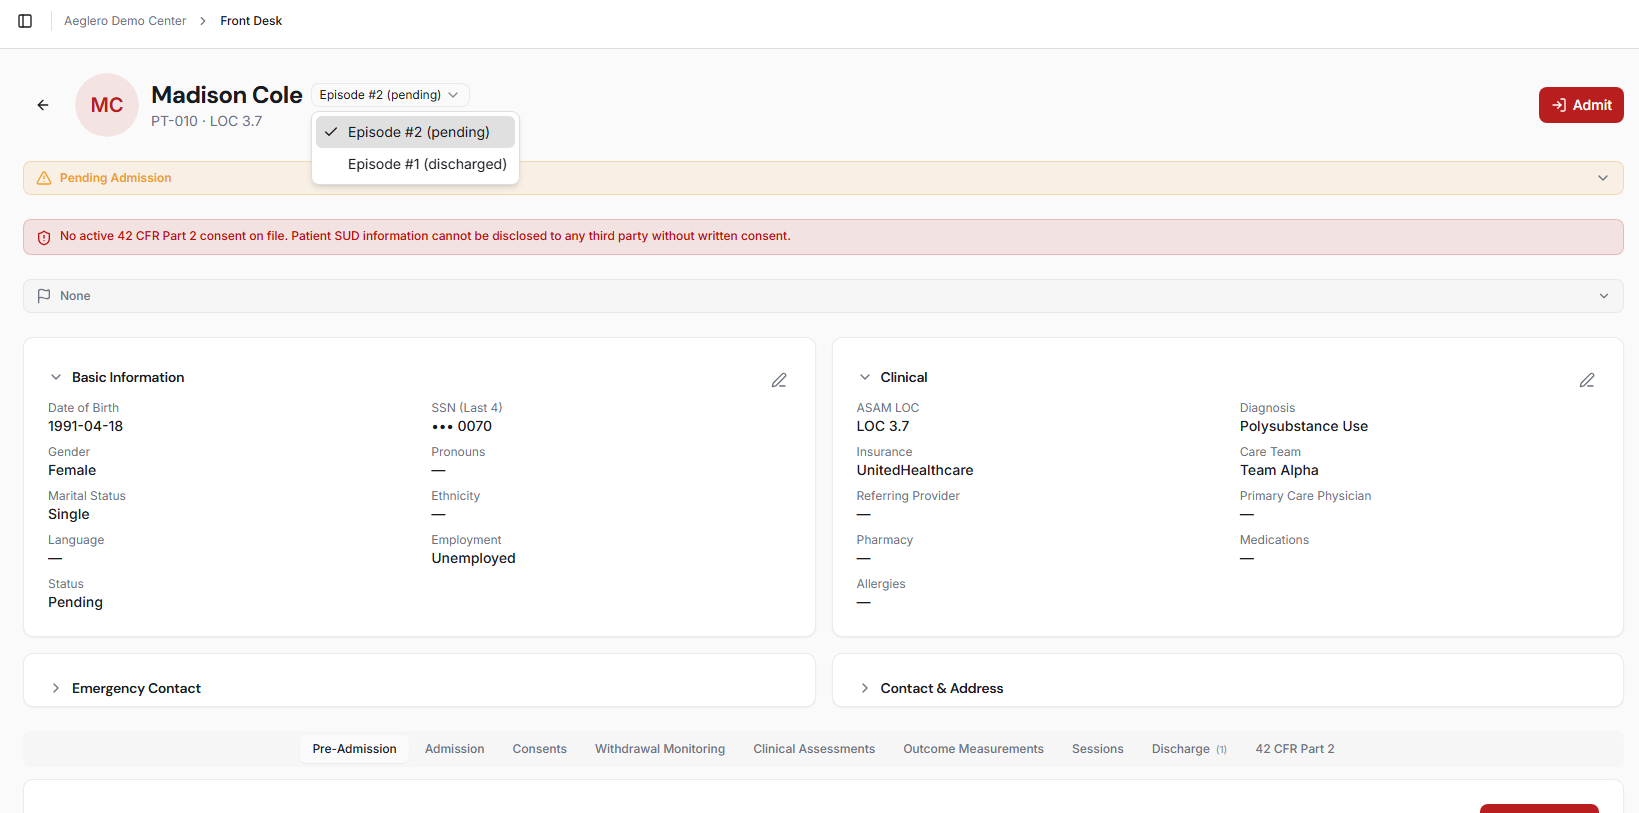
Task: Collapse the Clinical section
Action: (x=865, y=377)
